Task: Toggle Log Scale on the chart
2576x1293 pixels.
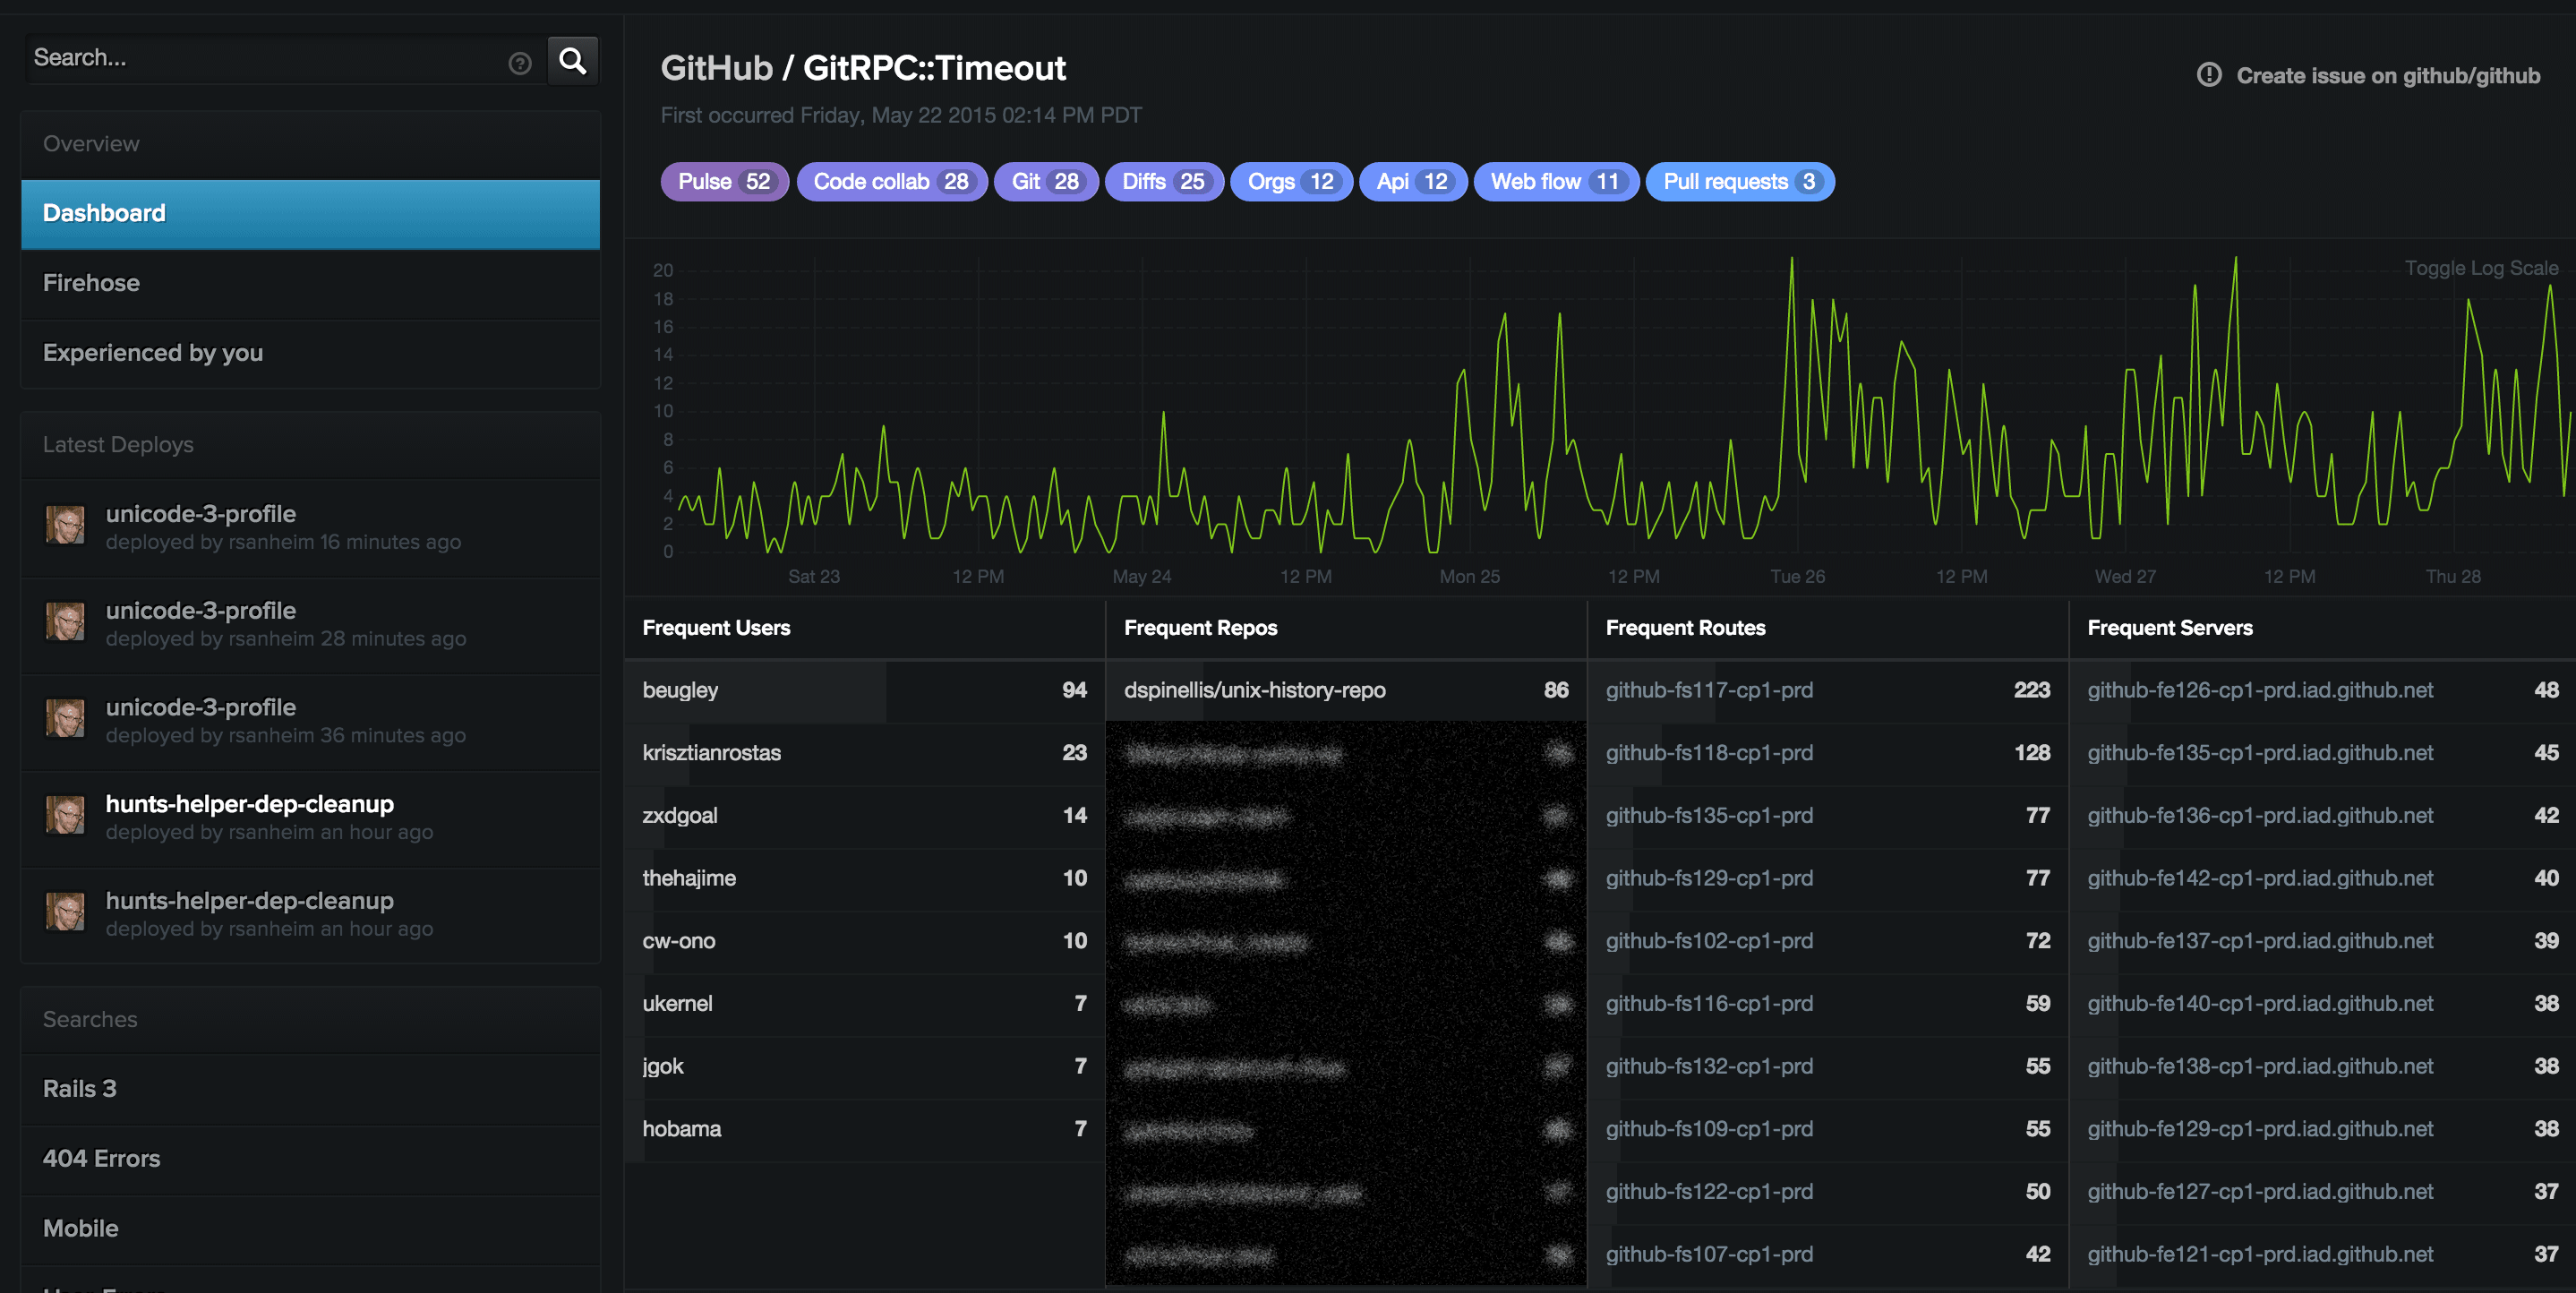Action: (2480, 268)
